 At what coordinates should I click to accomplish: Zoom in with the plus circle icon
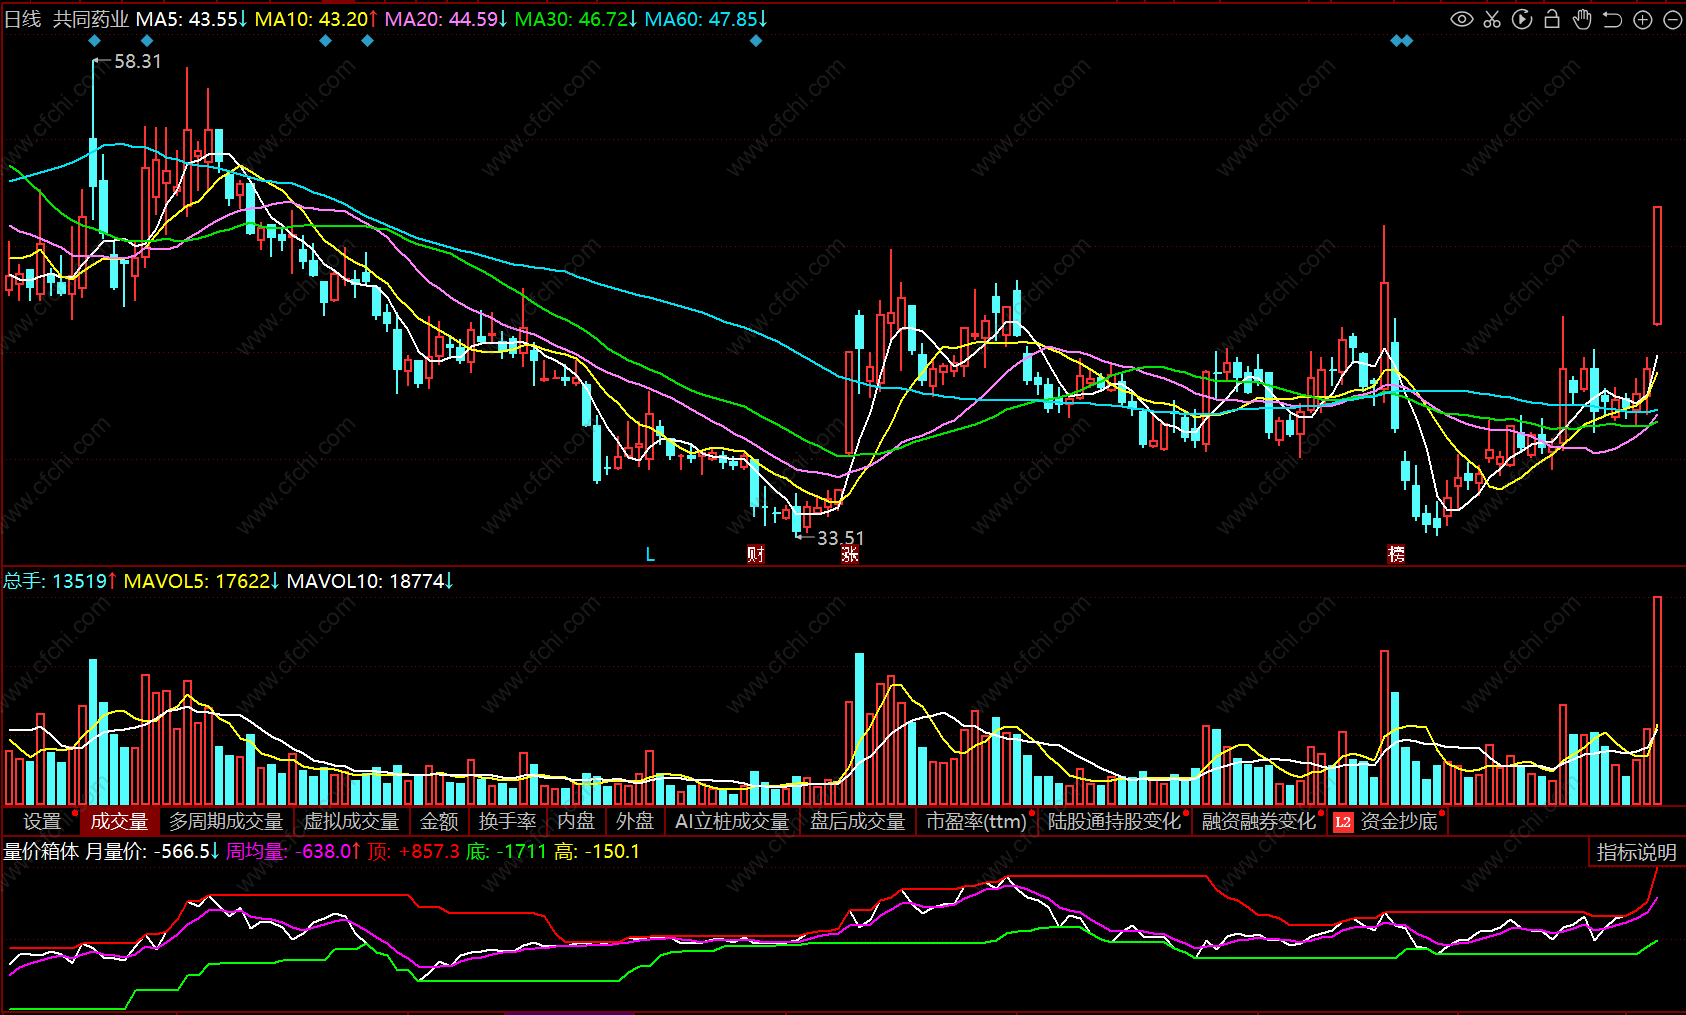click(x=1642, y=19)
